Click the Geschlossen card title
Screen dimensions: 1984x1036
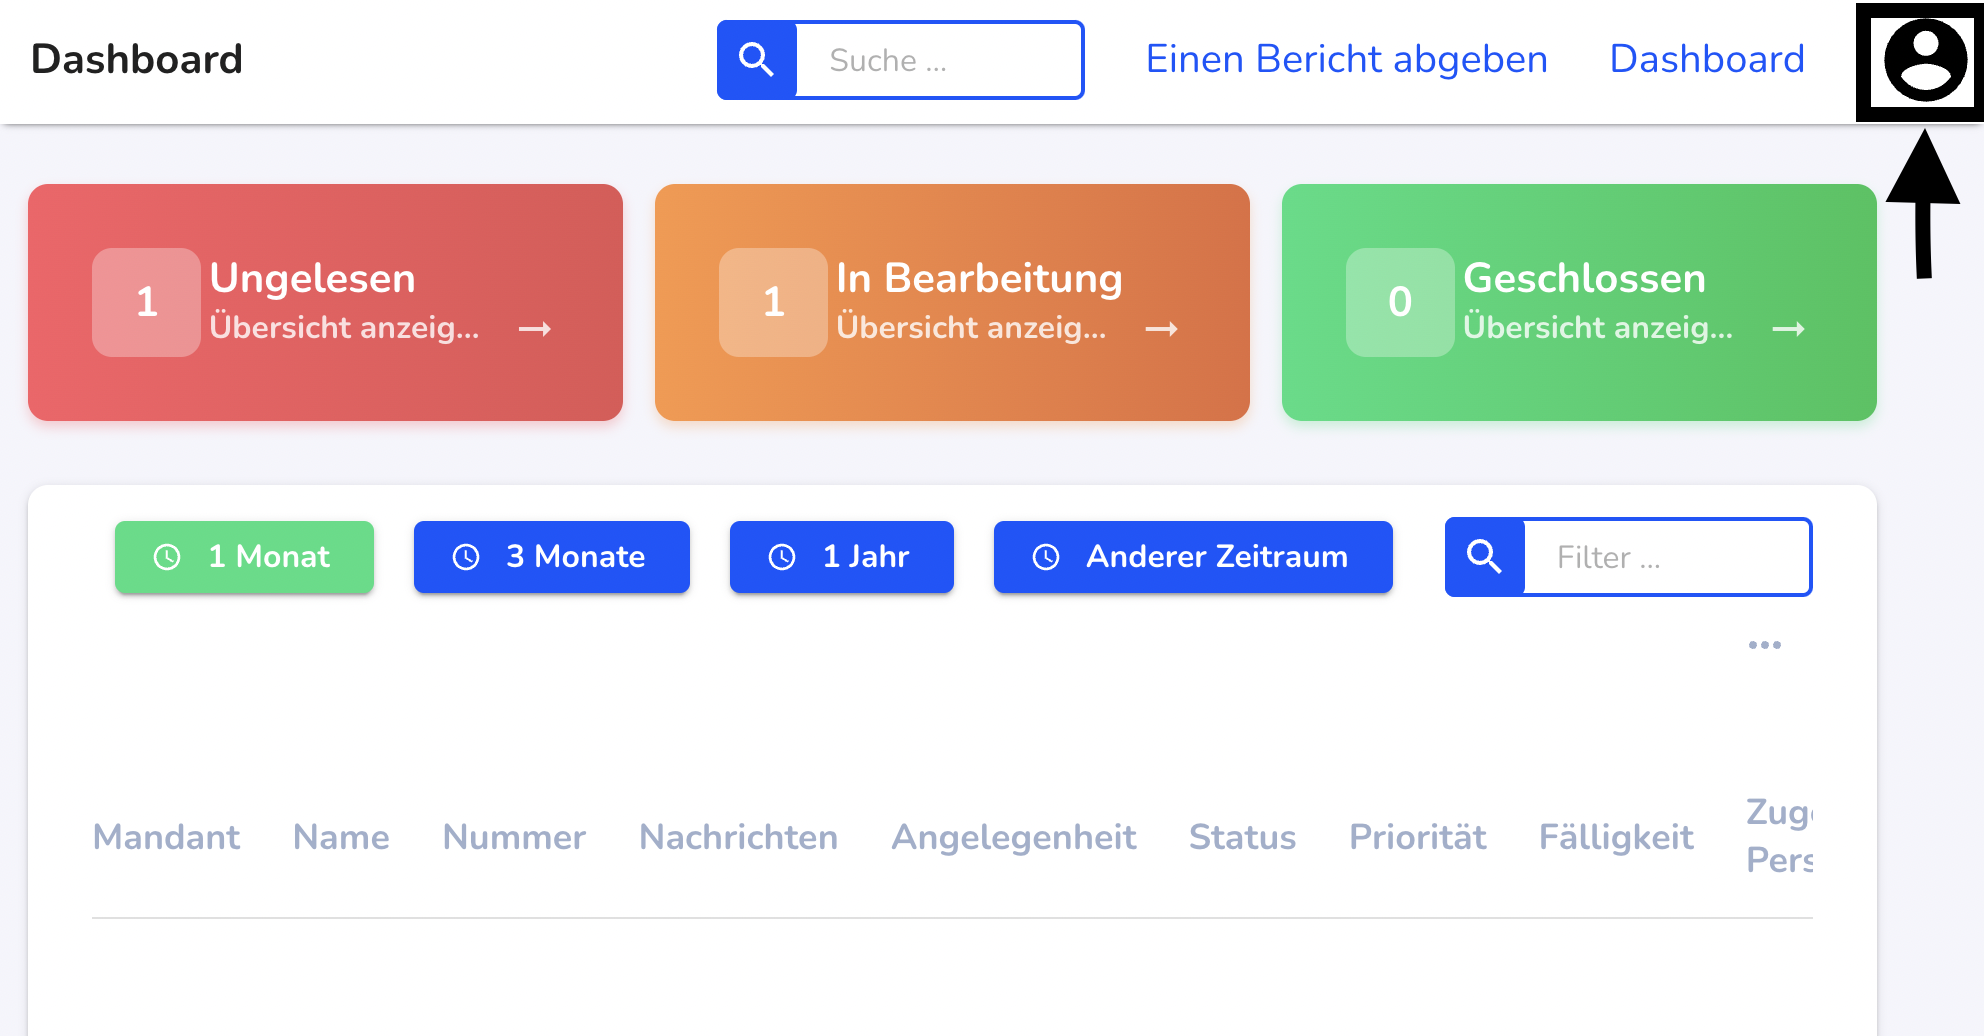1584,278
